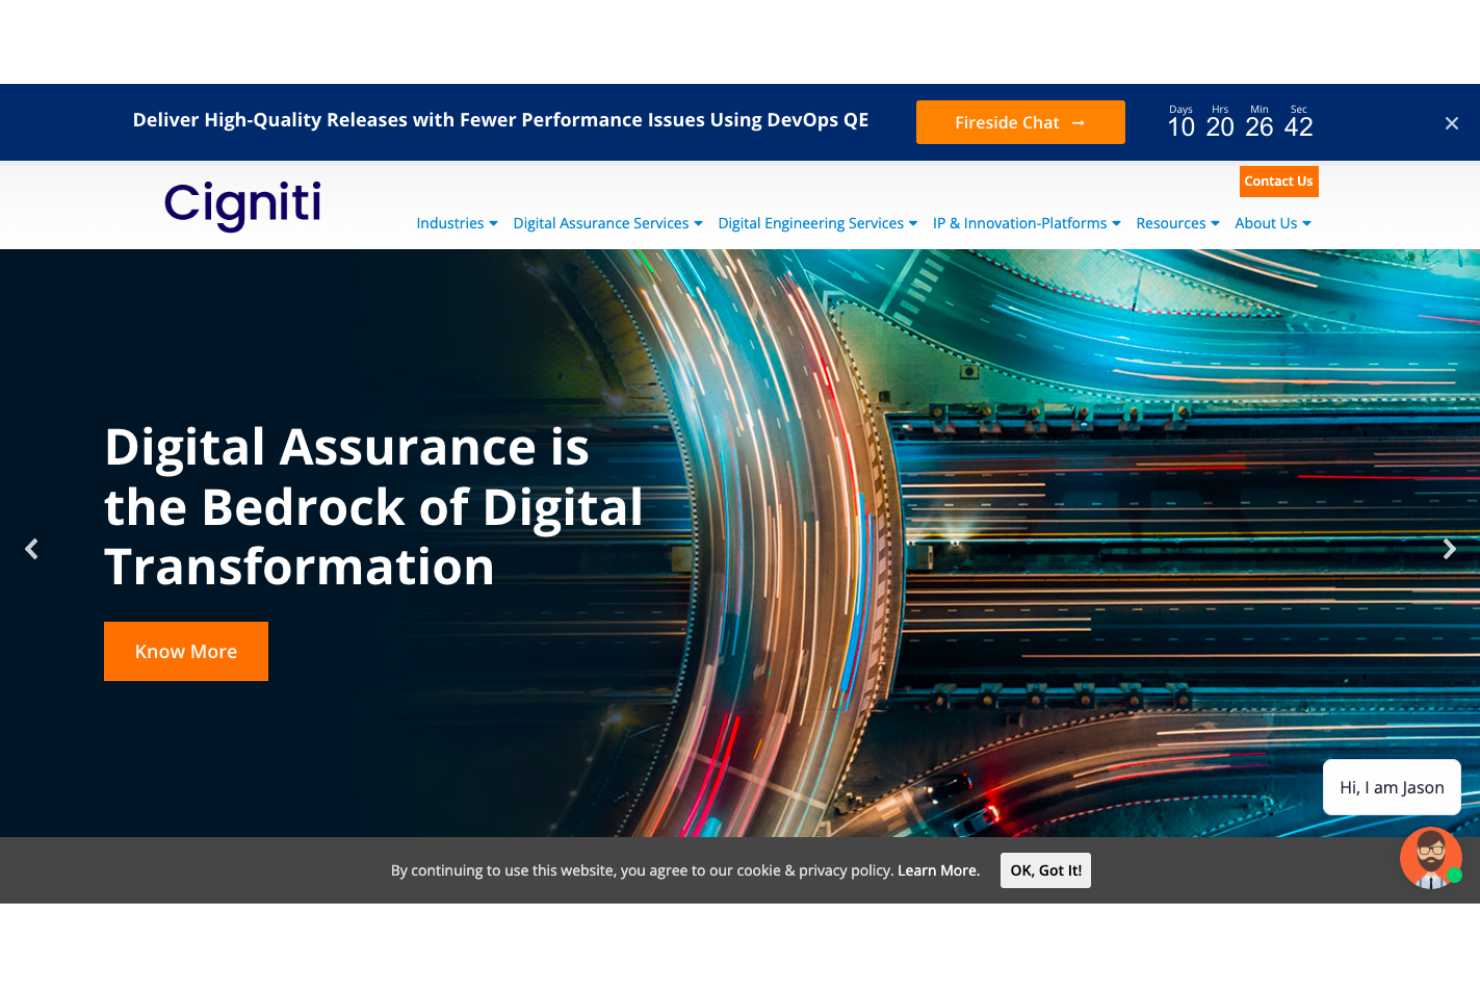The image size is (1480, 987).
Task: Go back a slide using the left arrow
Action: click(x=31, y=548)
